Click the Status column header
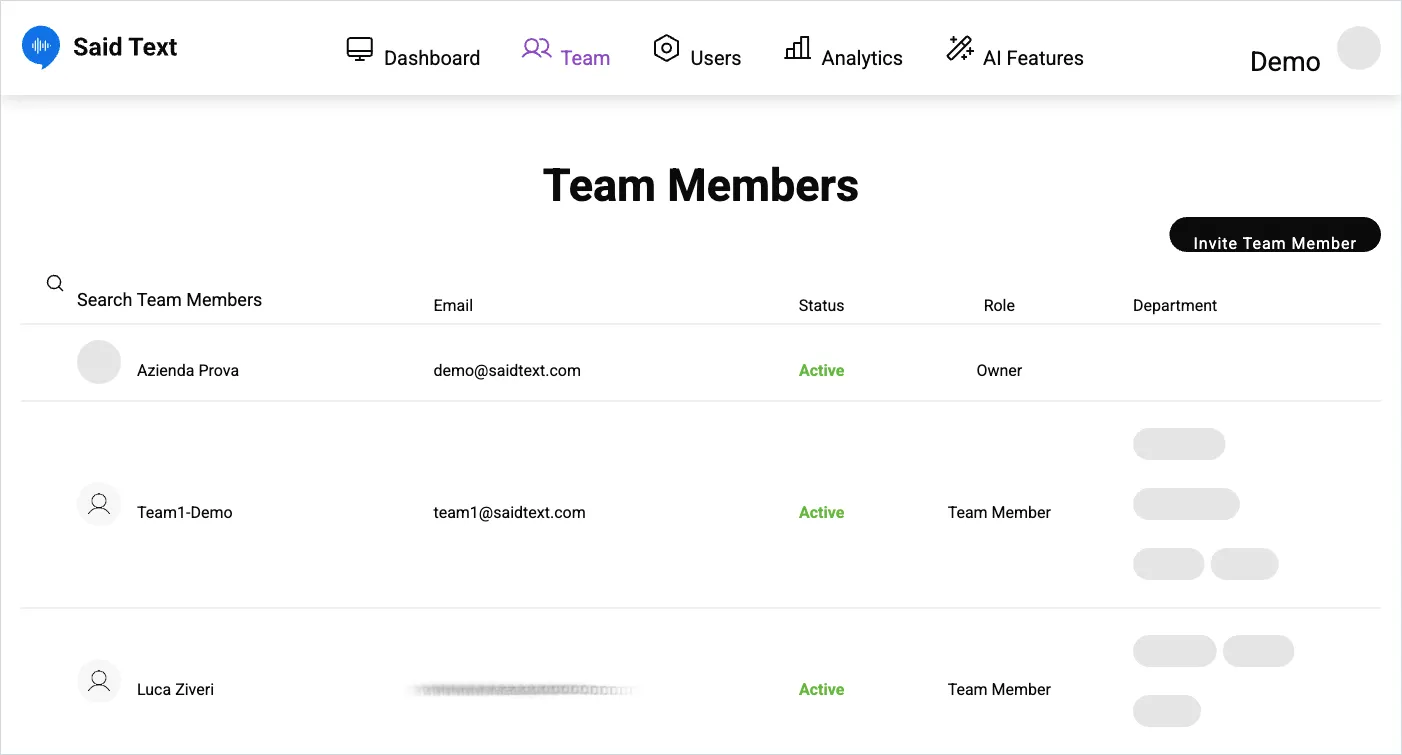The height and width of the screenshot is (755, 1402). (821, 306)
